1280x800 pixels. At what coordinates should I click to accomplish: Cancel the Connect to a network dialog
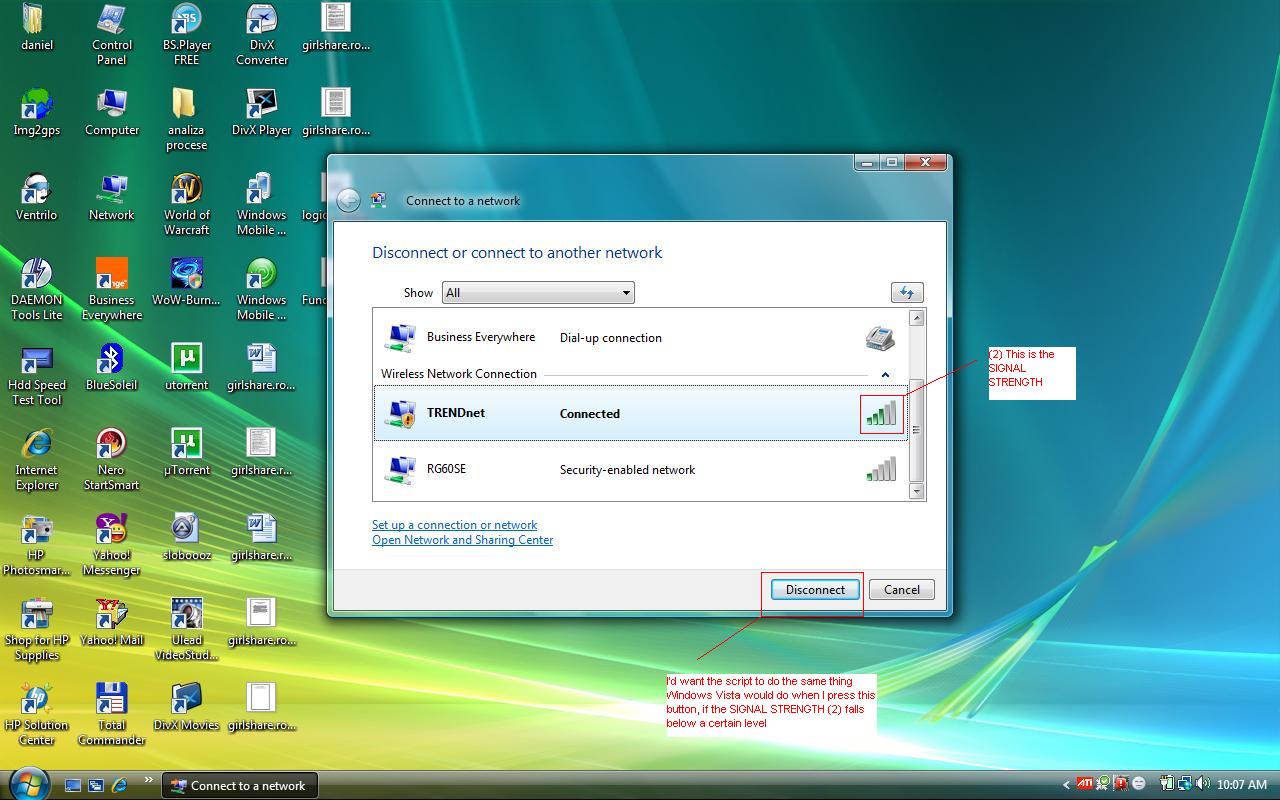tap(901, 590)
